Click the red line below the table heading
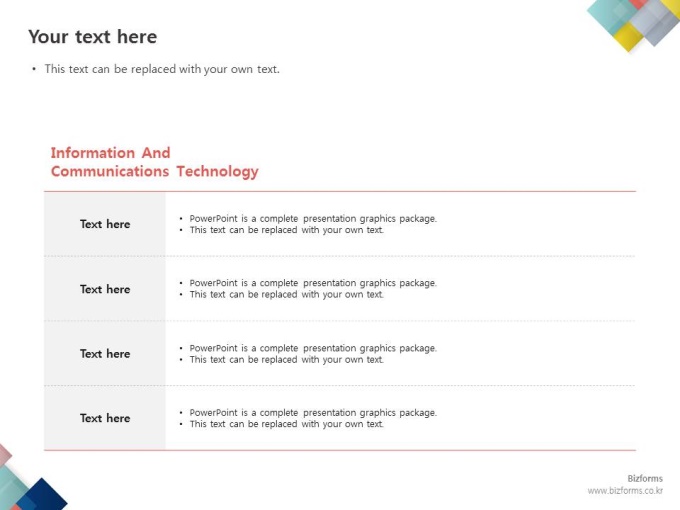The image size is (680, 510). pyautogui.click(x=340, y=191)
